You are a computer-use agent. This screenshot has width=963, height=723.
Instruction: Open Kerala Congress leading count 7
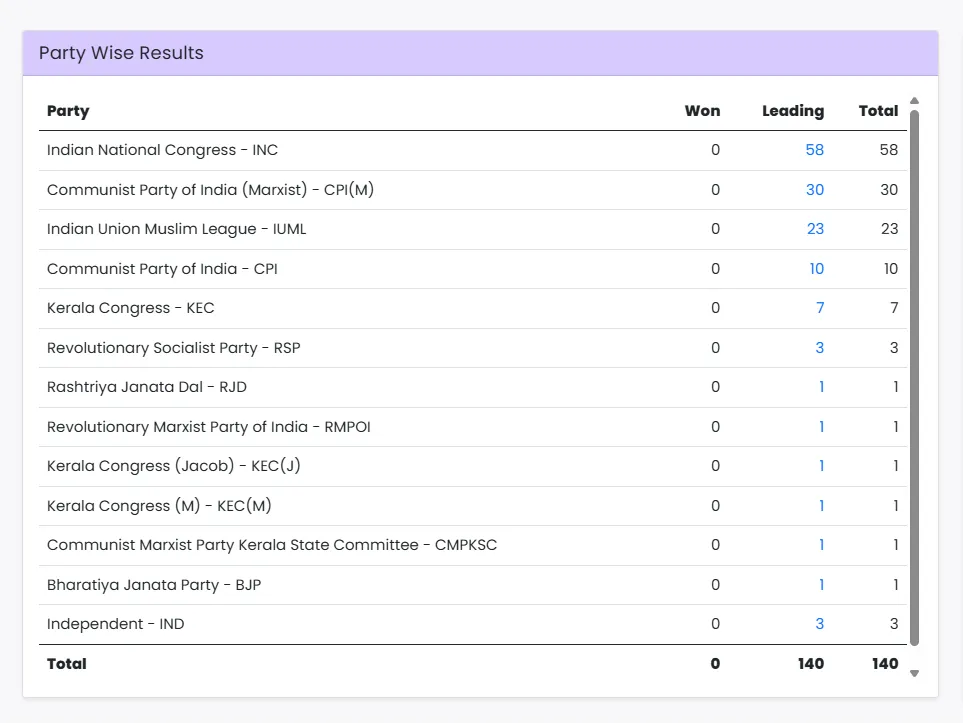(x=820, y=308)
